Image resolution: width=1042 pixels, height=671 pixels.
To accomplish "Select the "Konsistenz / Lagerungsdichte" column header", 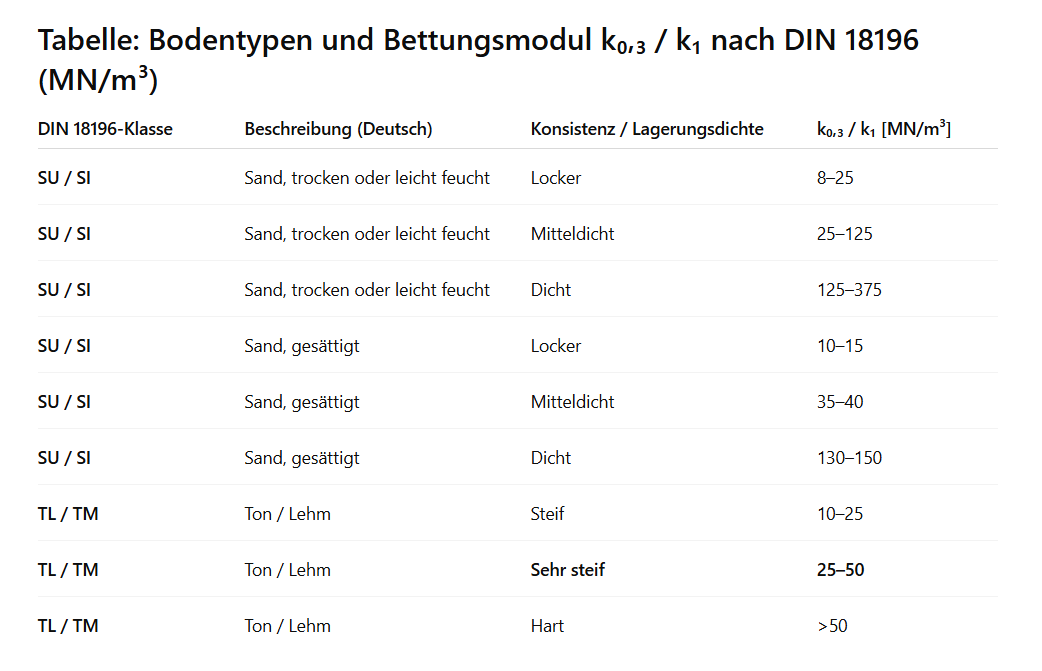I will pos(647,129).
